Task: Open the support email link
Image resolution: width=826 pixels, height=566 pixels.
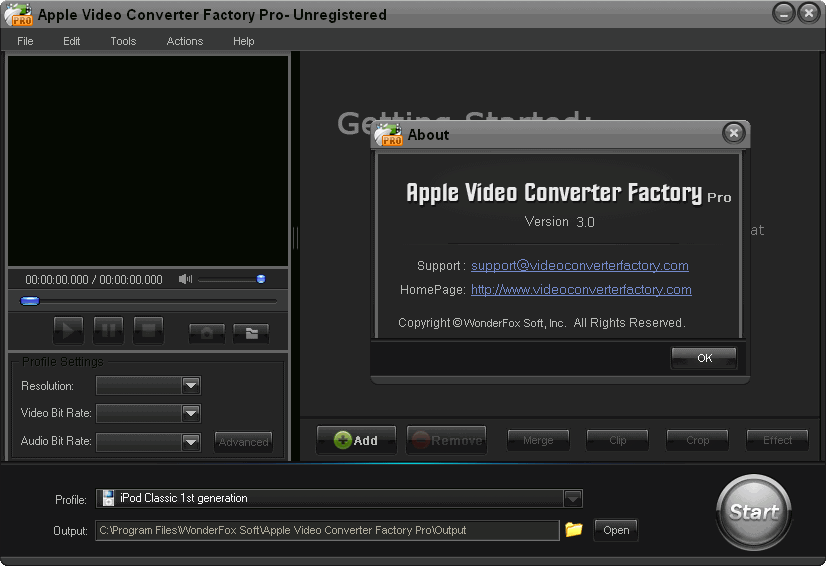Action: tap(579, 265)
